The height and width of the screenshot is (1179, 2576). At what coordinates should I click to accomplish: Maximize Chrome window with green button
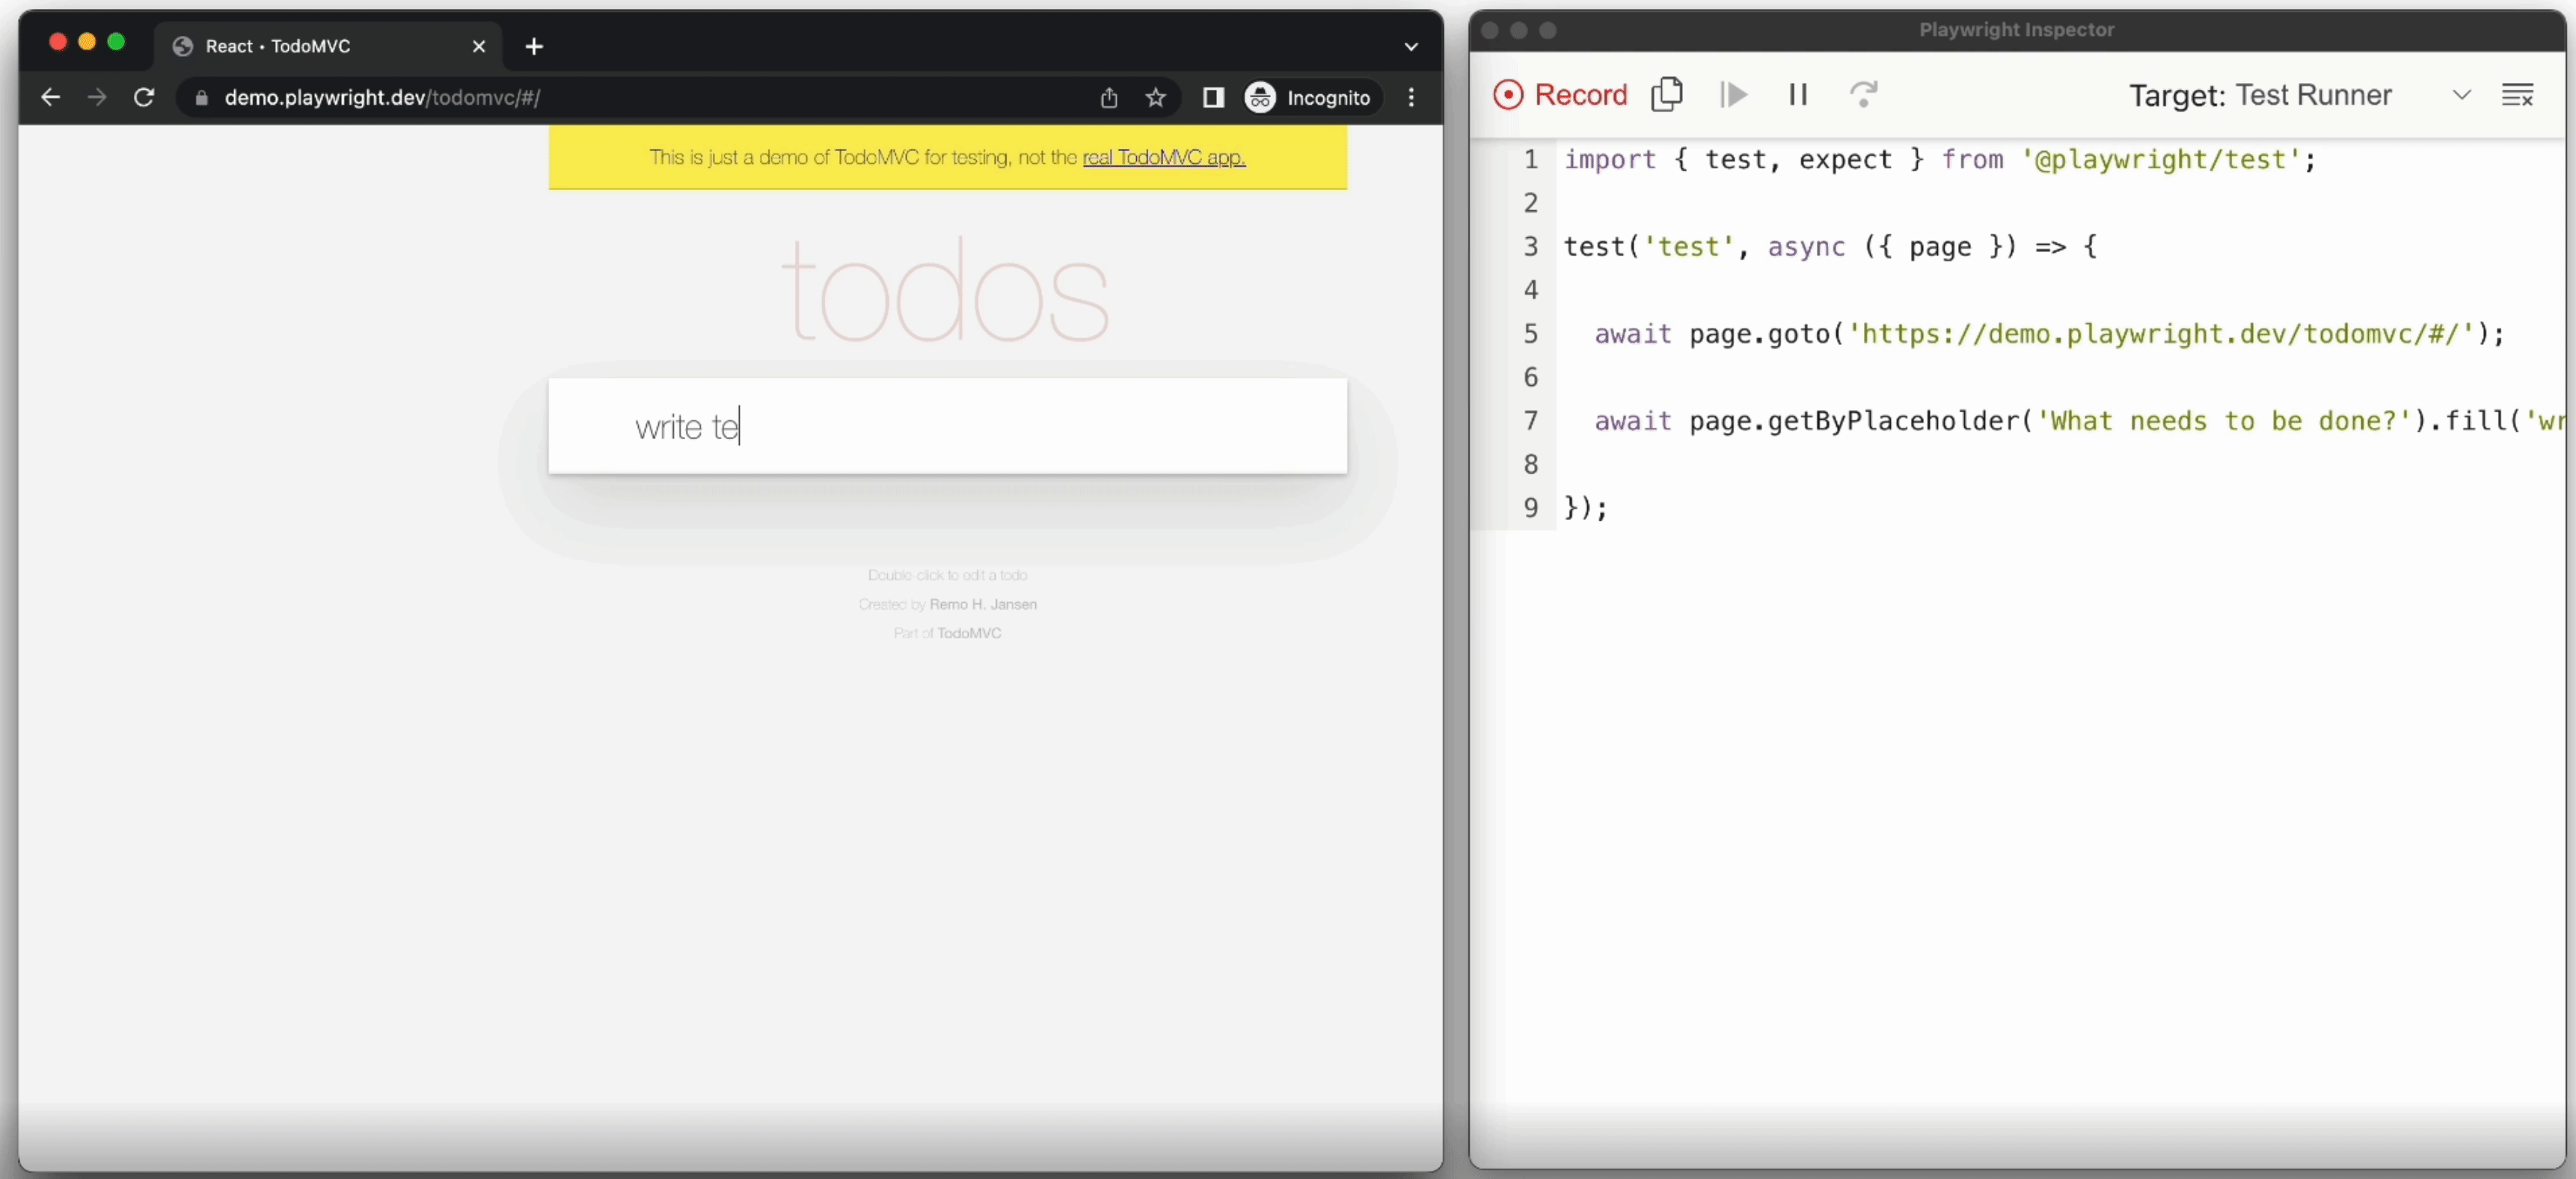tap(116, 41)
